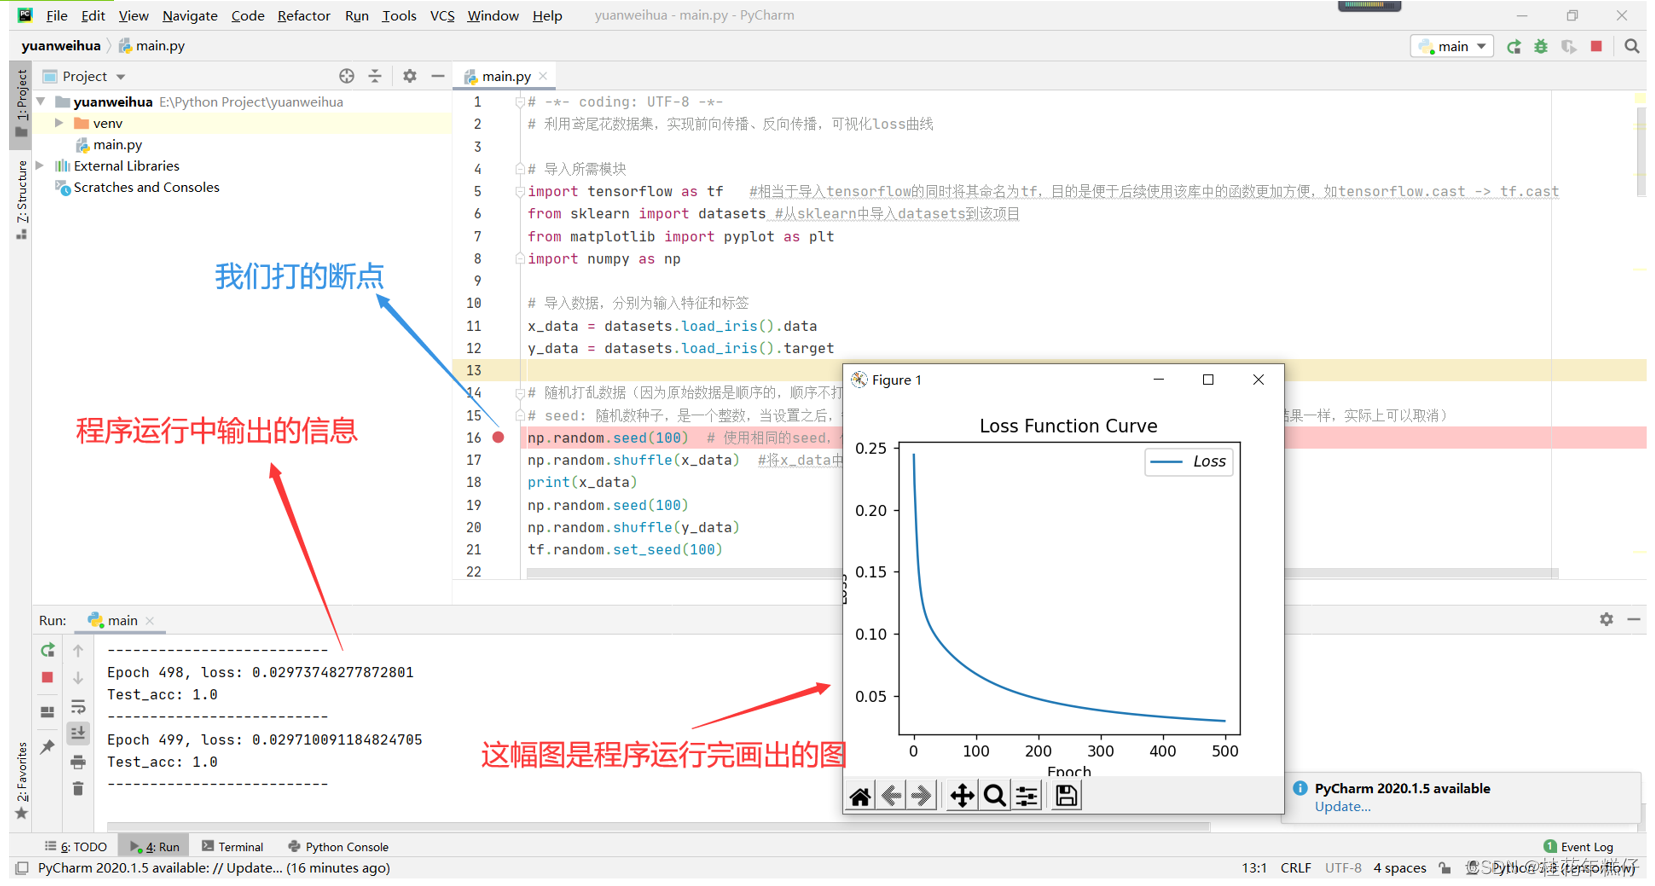Click Down the Stack Trace arrow

click(x=78, y=678)
